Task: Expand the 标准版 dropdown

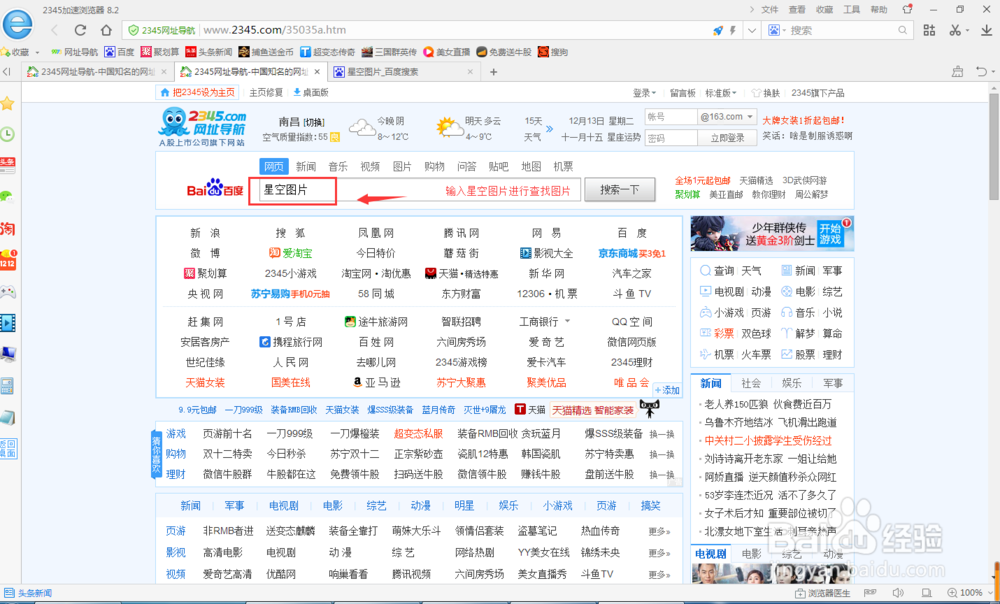Action: (721, 92)
